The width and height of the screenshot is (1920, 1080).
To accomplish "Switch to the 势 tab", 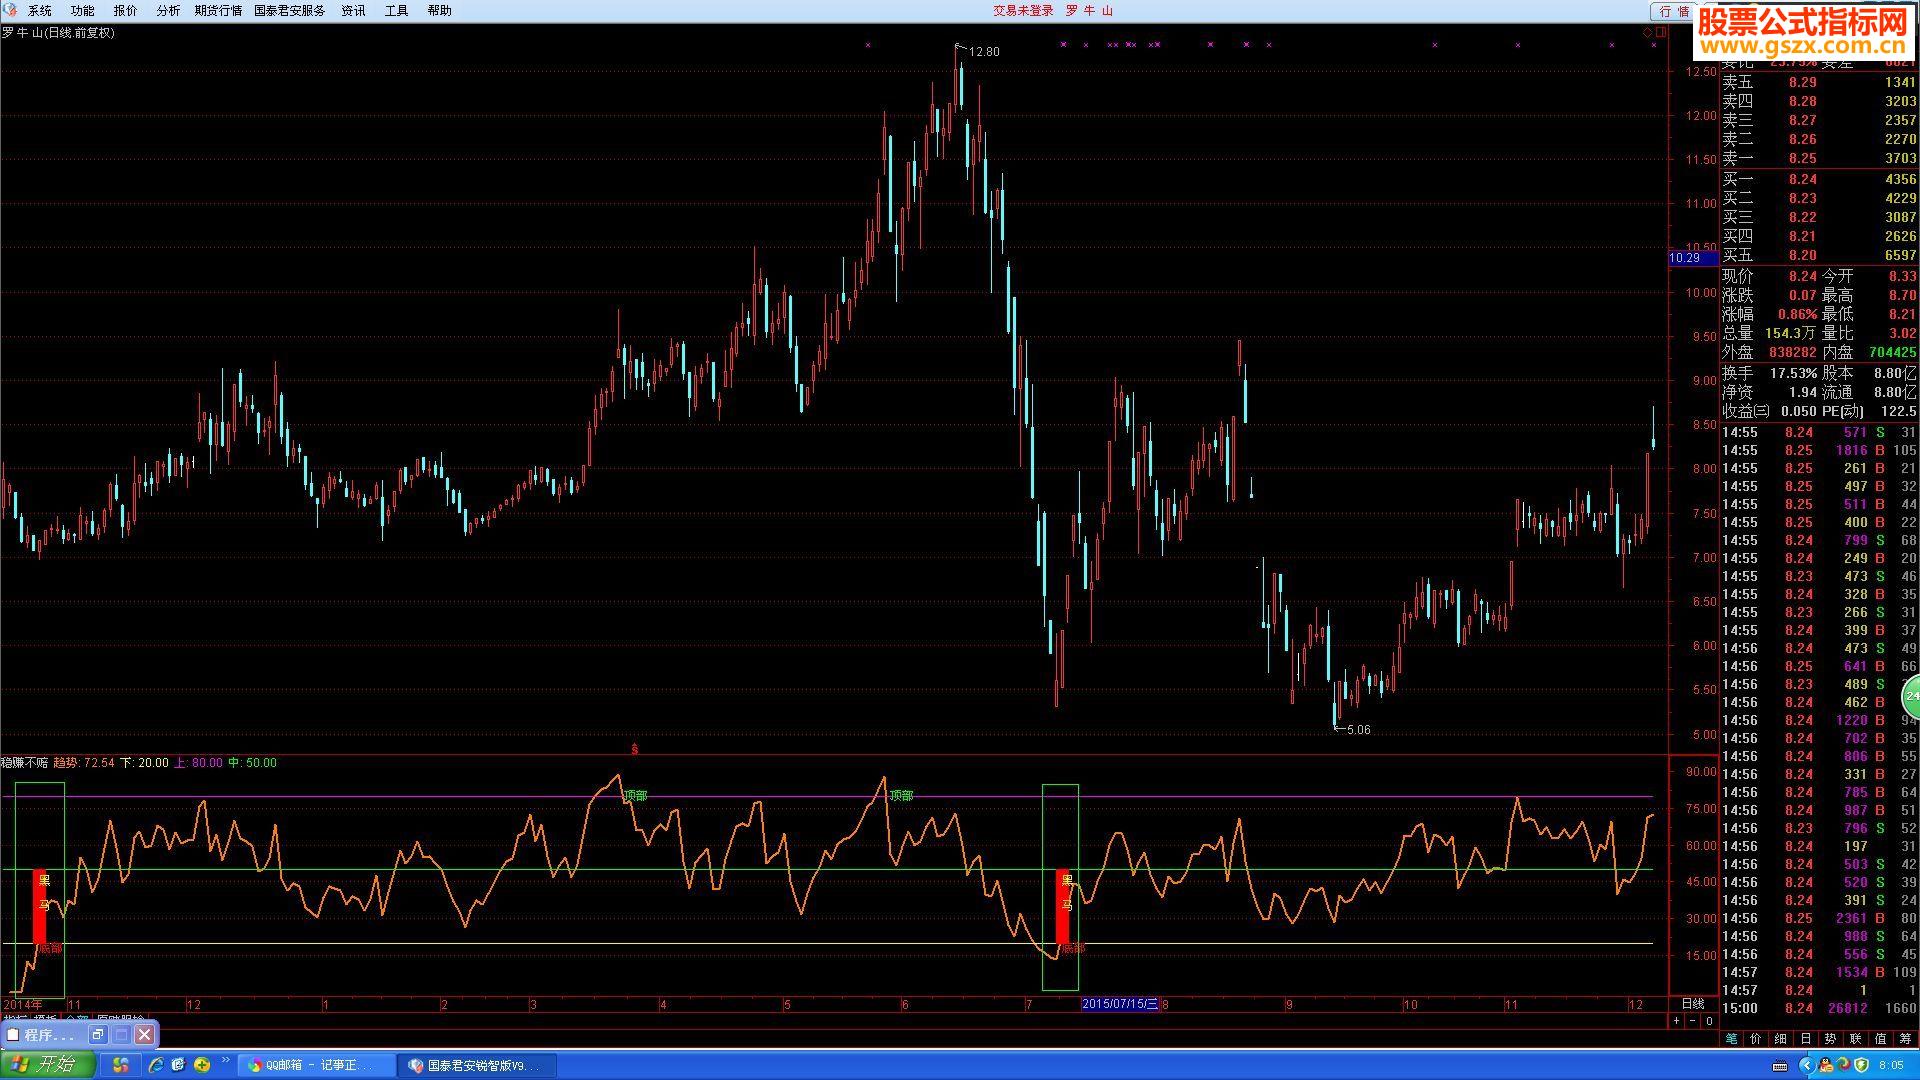I will click(1831, 1039).
